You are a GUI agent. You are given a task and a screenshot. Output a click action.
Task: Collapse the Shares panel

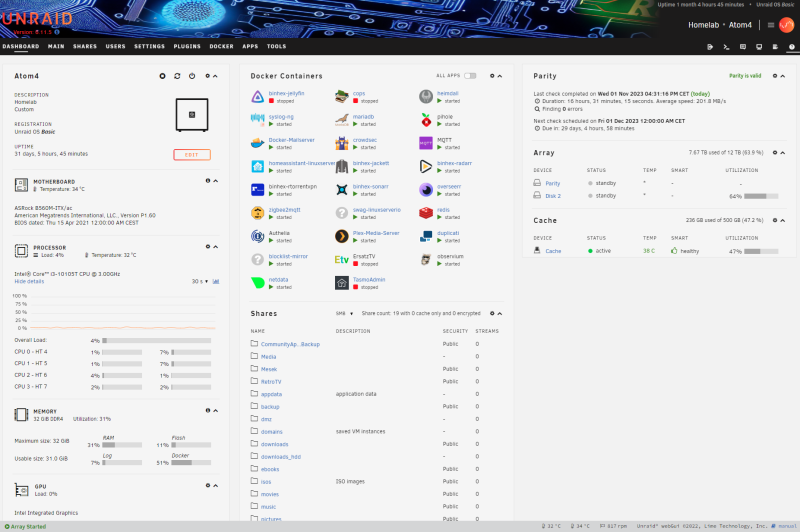tap(500, 314)
